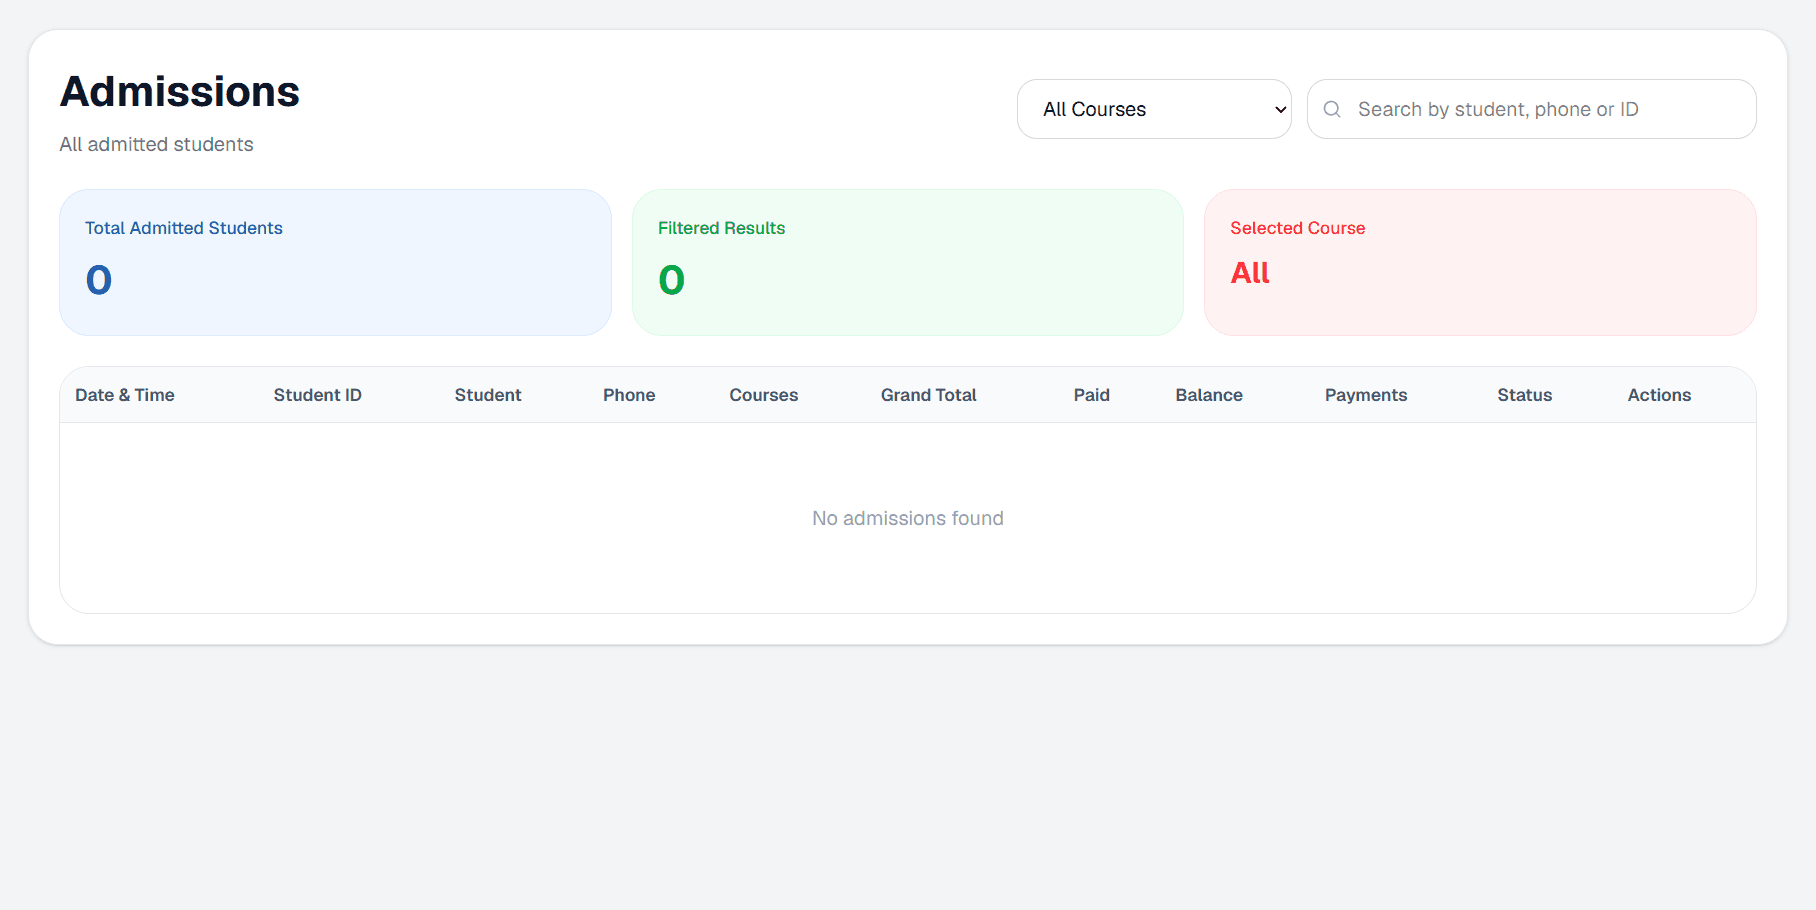
Task: Click the Admissions page heading
Action: point(180,92)
